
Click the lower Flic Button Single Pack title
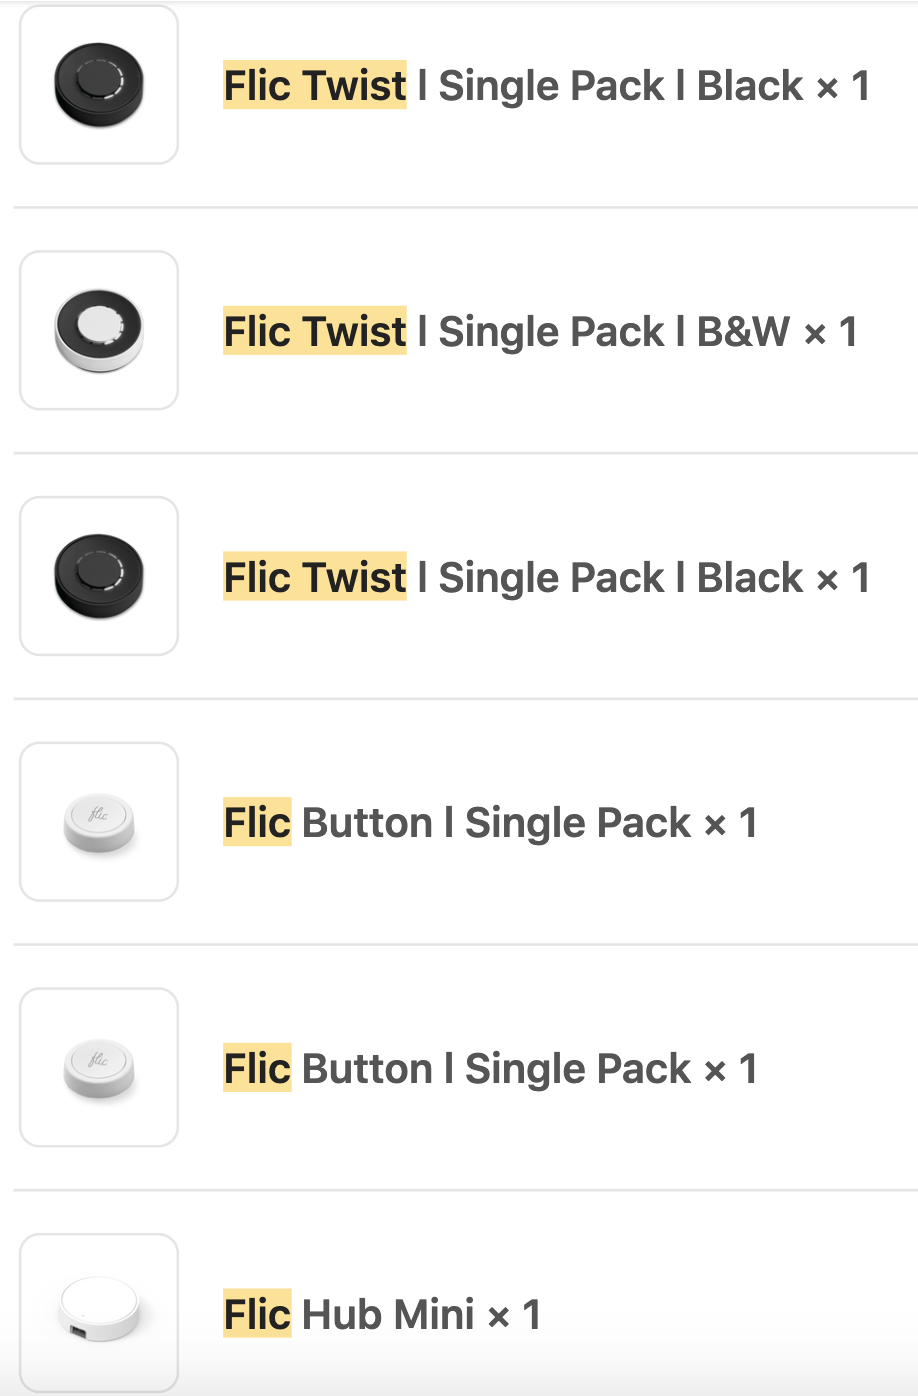[490, 1069]
